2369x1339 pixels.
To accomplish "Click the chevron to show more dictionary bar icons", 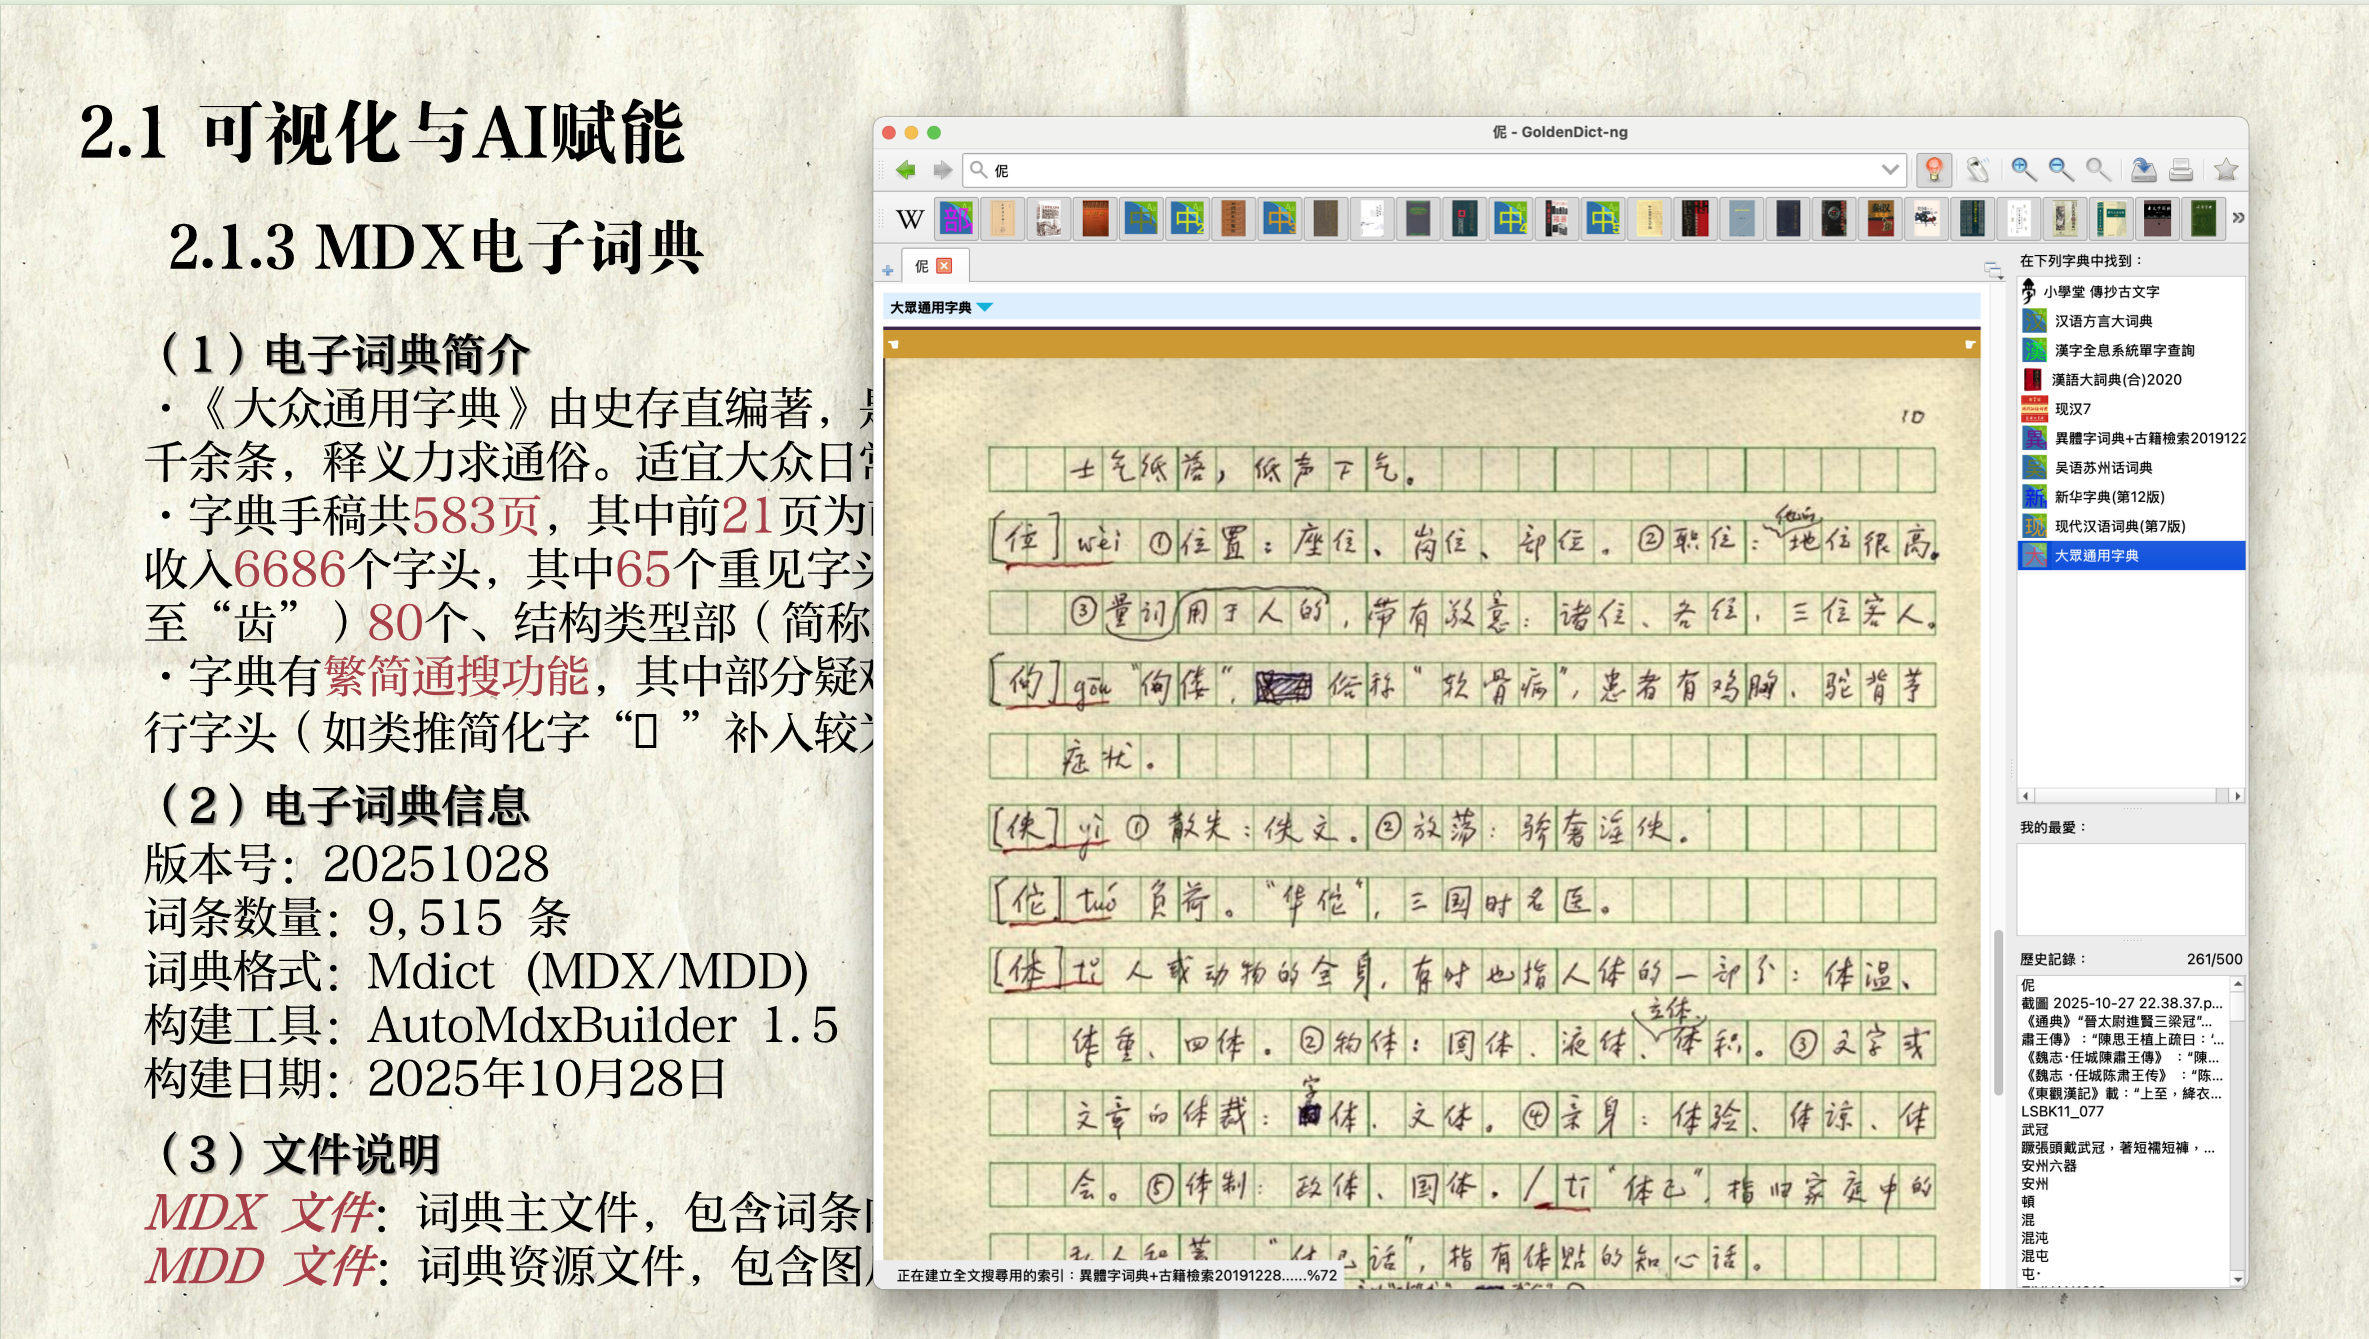I will point(2236,216).
